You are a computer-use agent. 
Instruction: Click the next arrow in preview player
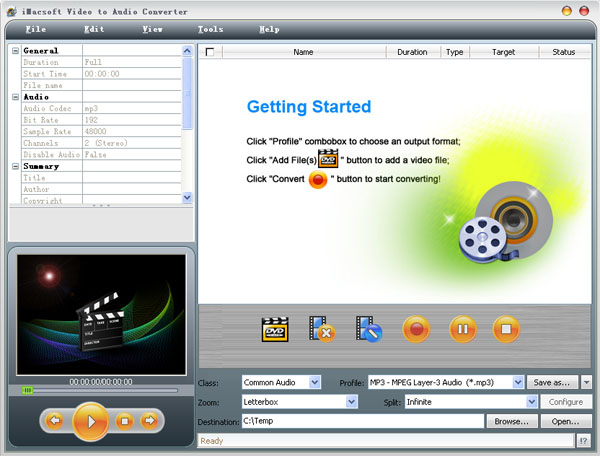point(149,421)
